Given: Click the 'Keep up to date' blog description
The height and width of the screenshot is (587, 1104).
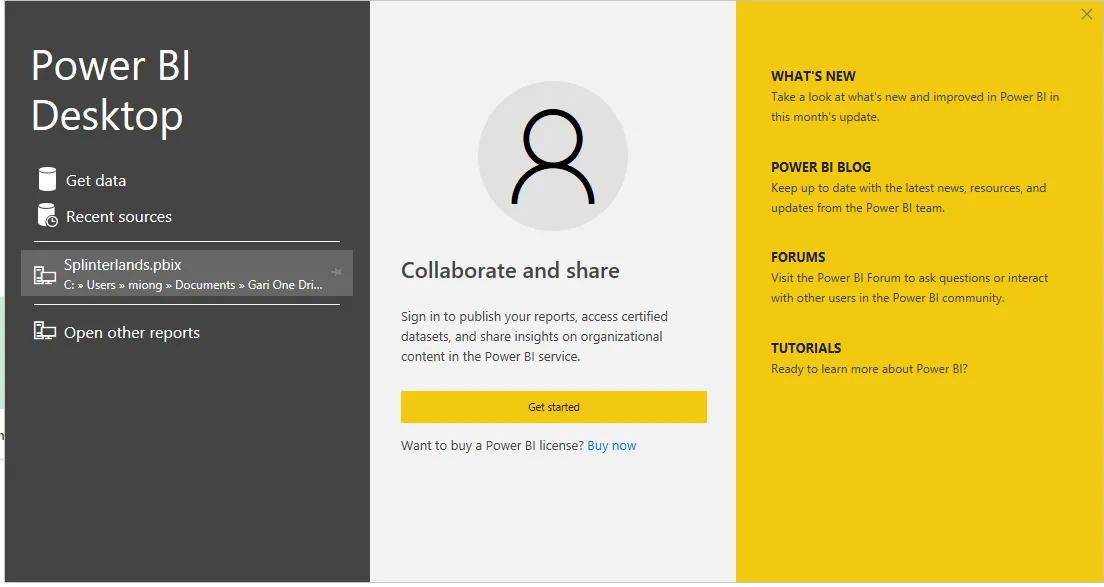Looking at the screenshot, I should [908, 198].
